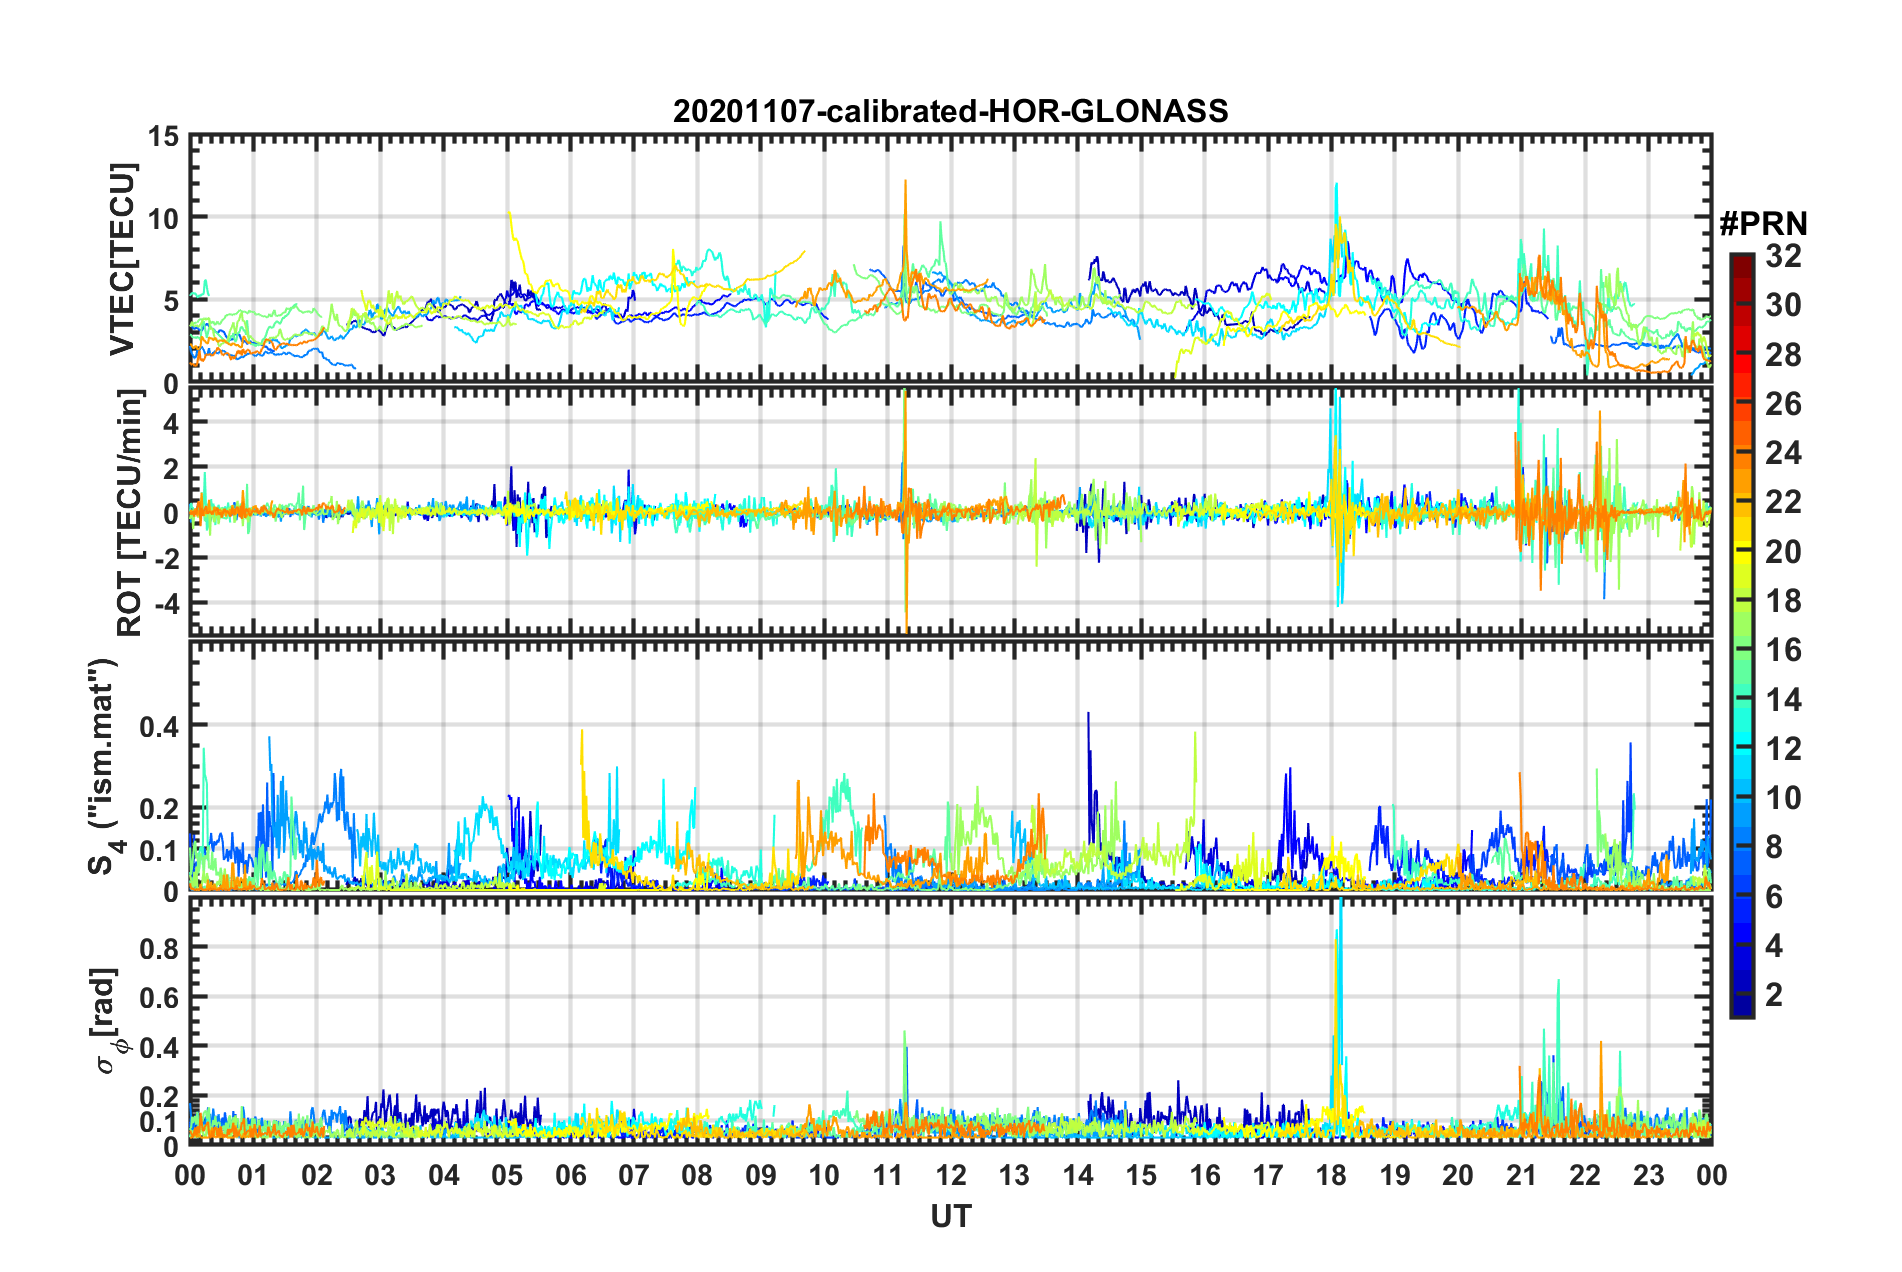This screenshot has width=1902, height=1272.
Task: Click colorbar tick label 22
Action: (1783, 502)
